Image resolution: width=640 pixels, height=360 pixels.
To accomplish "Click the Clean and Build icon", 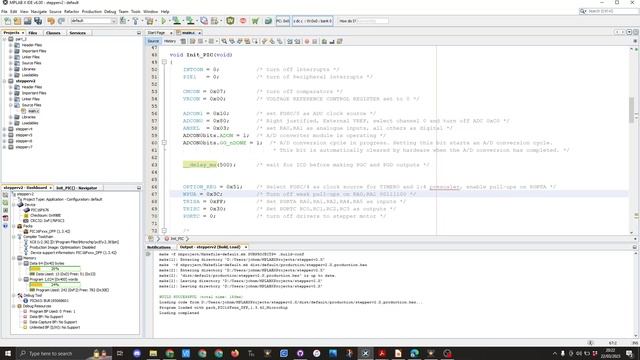I will click(x=150, y=21).
